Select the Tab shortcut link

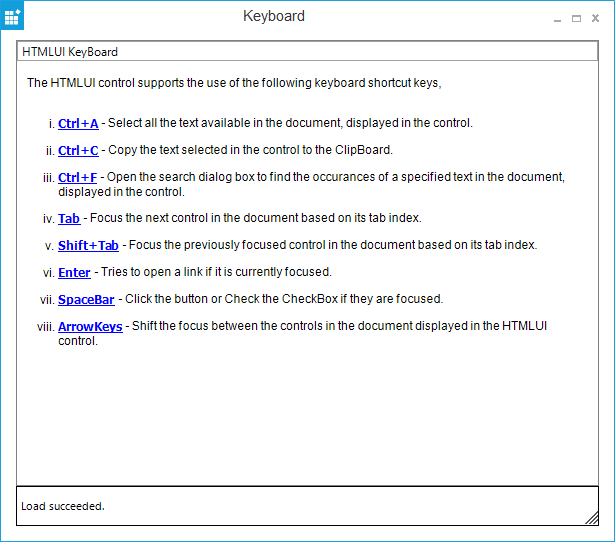click(69, 218)
